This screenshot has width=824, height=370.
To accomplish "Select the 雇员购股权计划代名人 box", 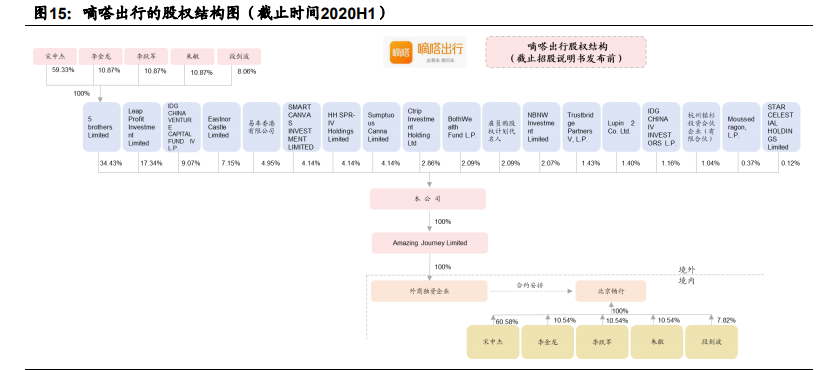I will [501, 127].
